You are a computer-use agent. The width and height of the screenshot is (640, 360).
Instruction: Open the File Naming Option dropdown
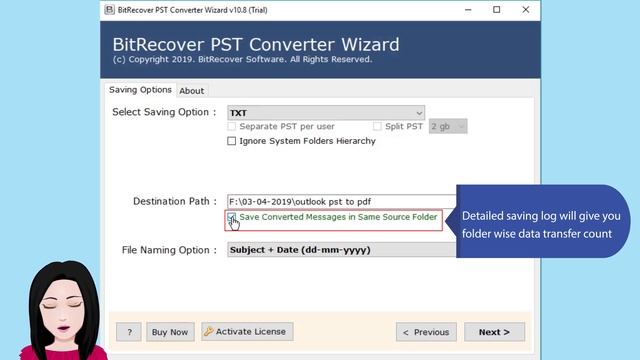click(342, 250)
